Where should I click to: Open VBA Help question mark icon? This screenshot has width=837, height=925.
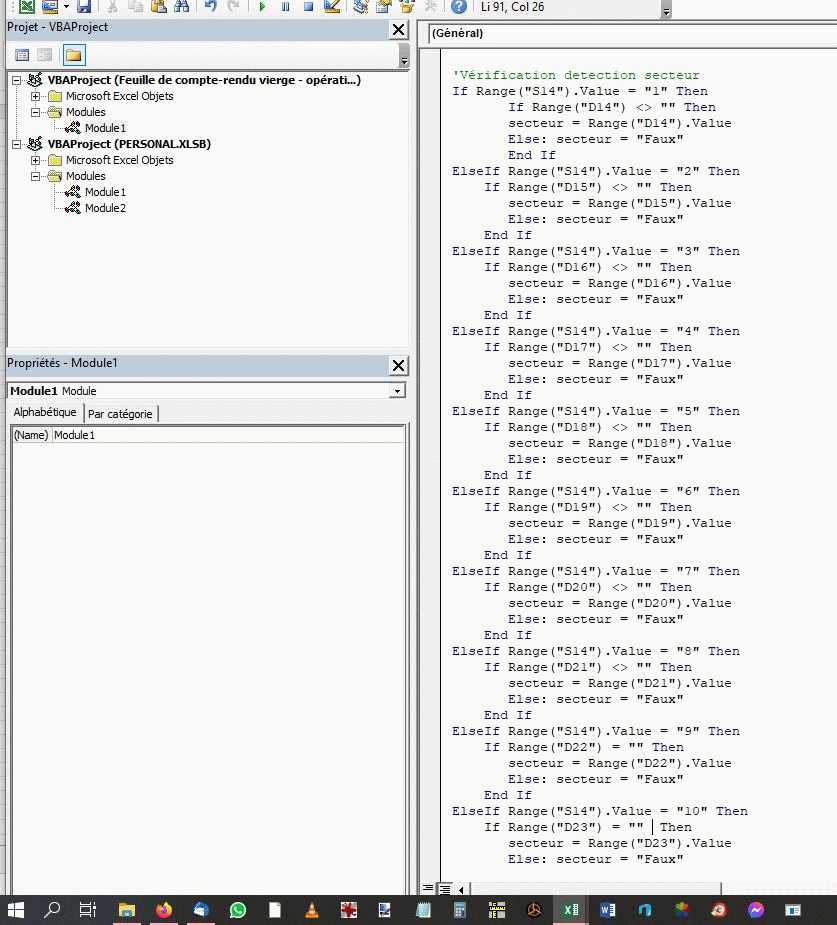coord(458,6)
